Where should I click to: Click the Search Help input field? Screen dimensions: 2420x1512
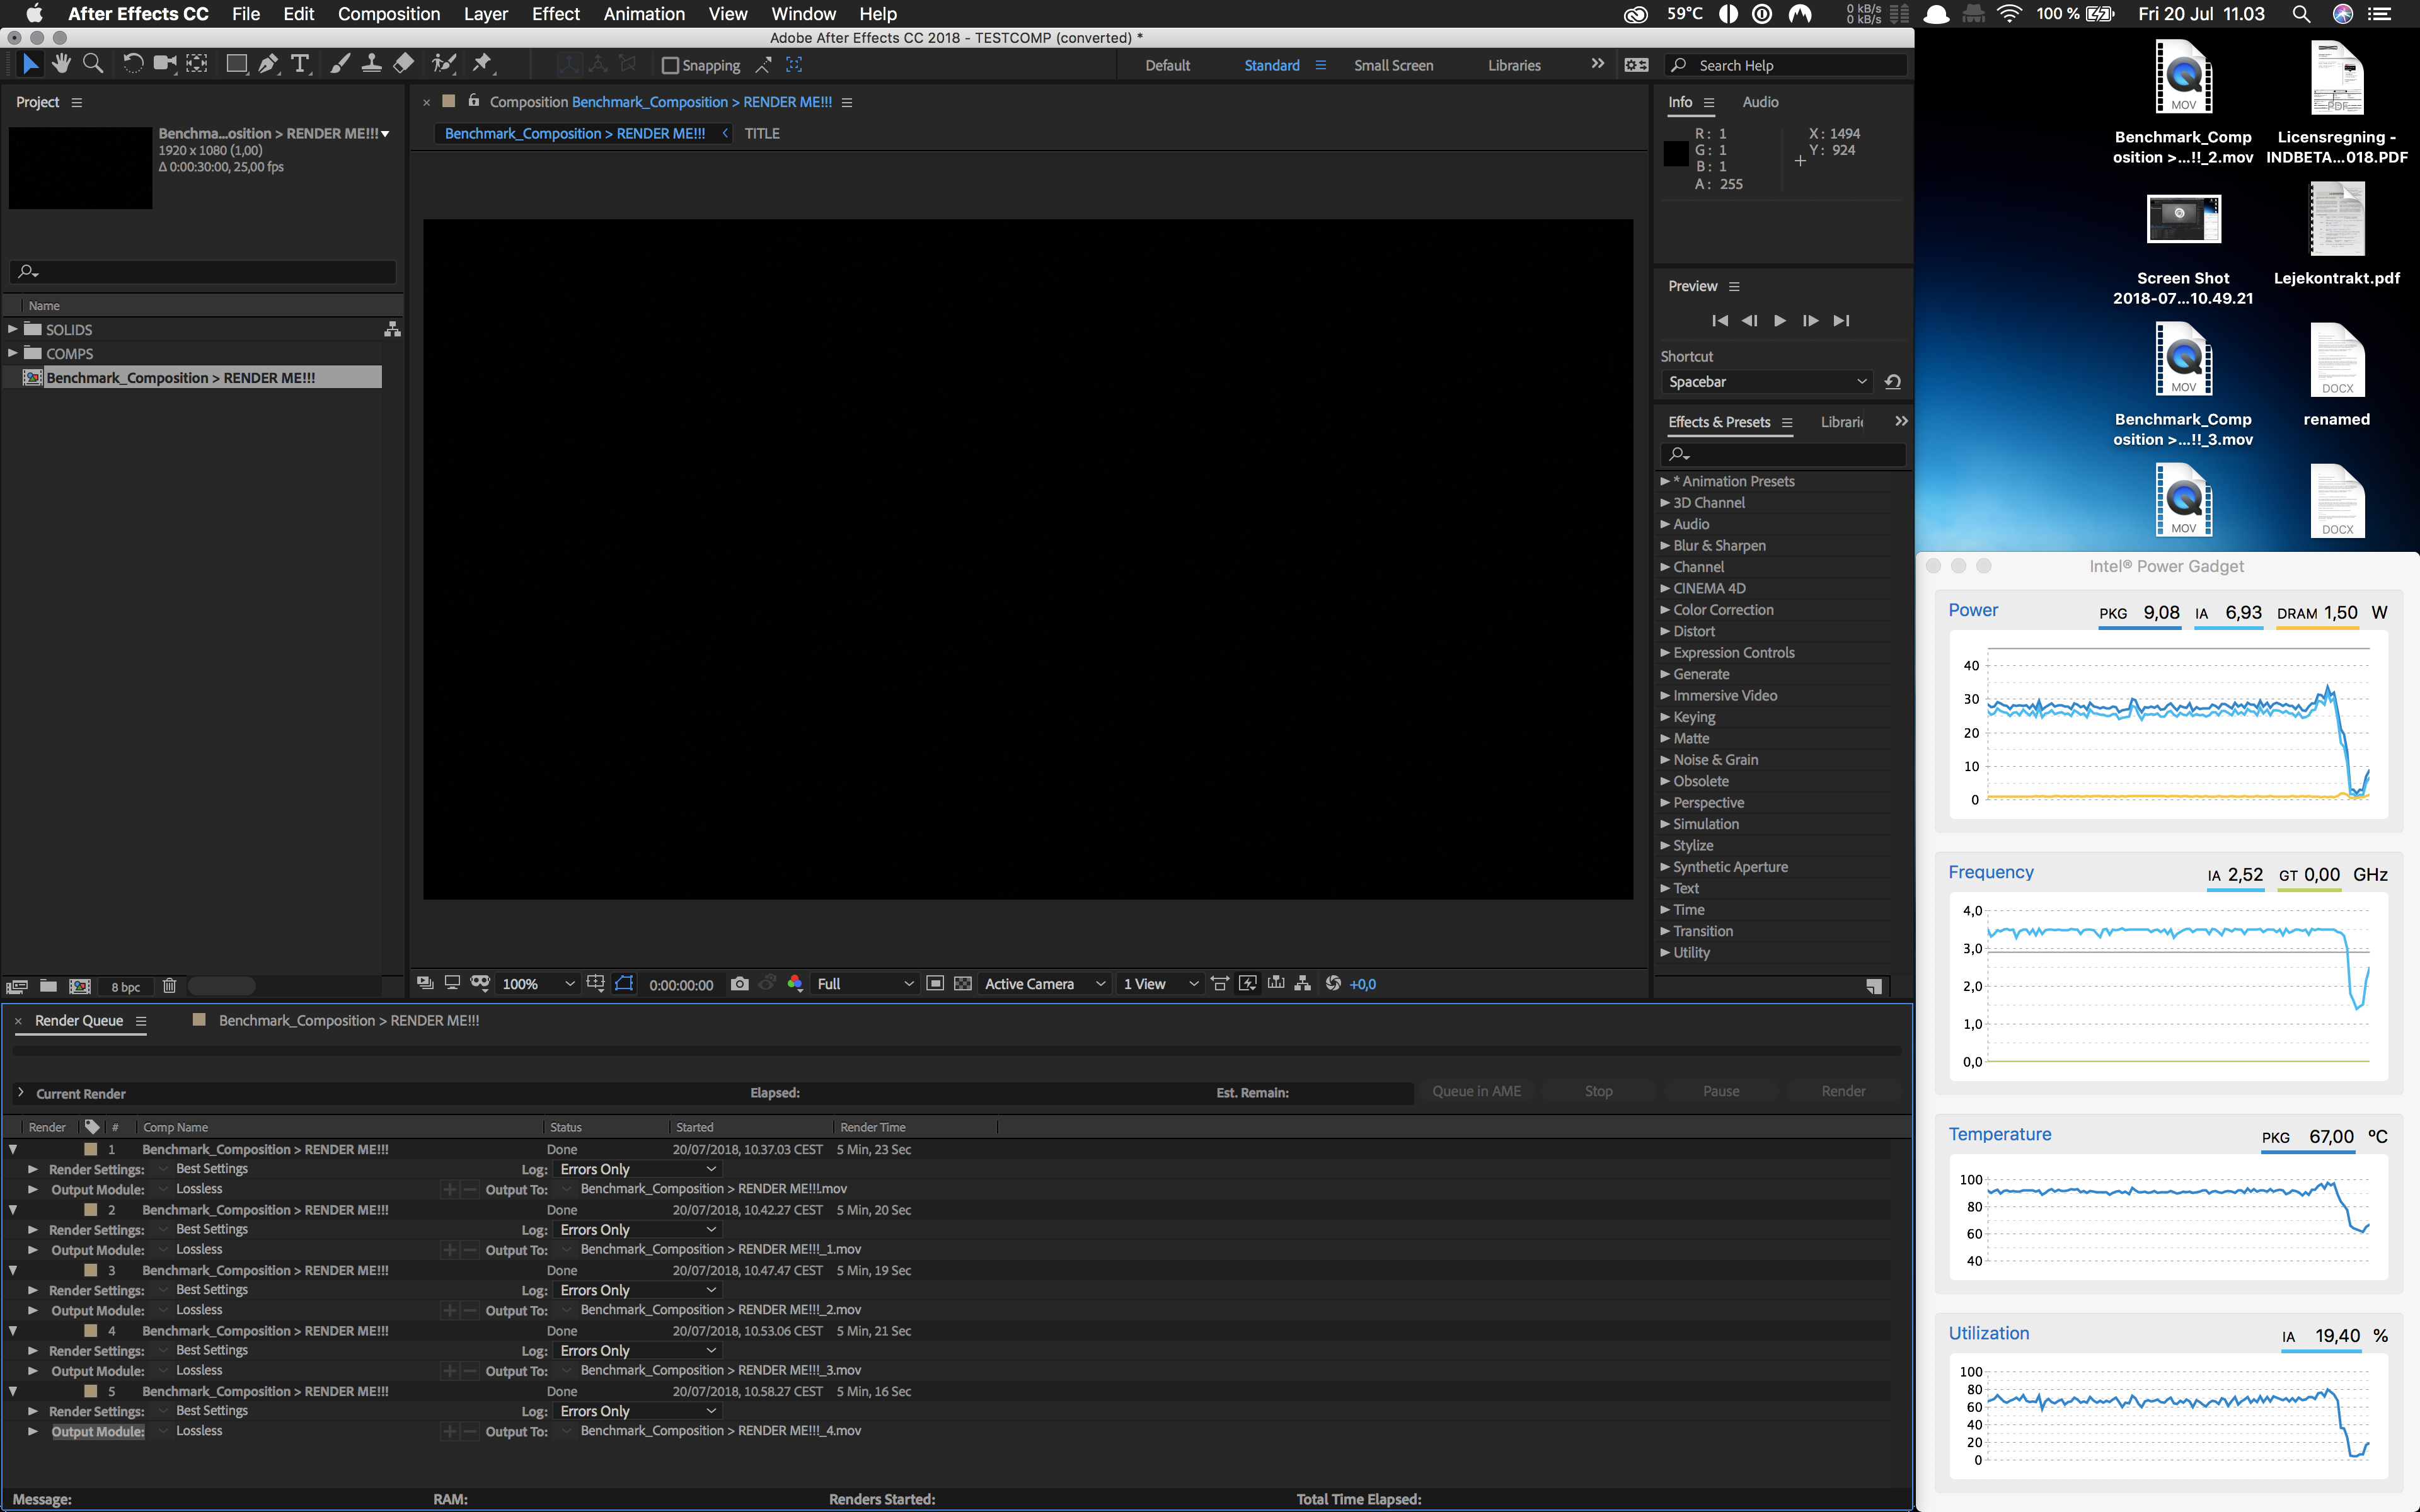[1796, 65]
